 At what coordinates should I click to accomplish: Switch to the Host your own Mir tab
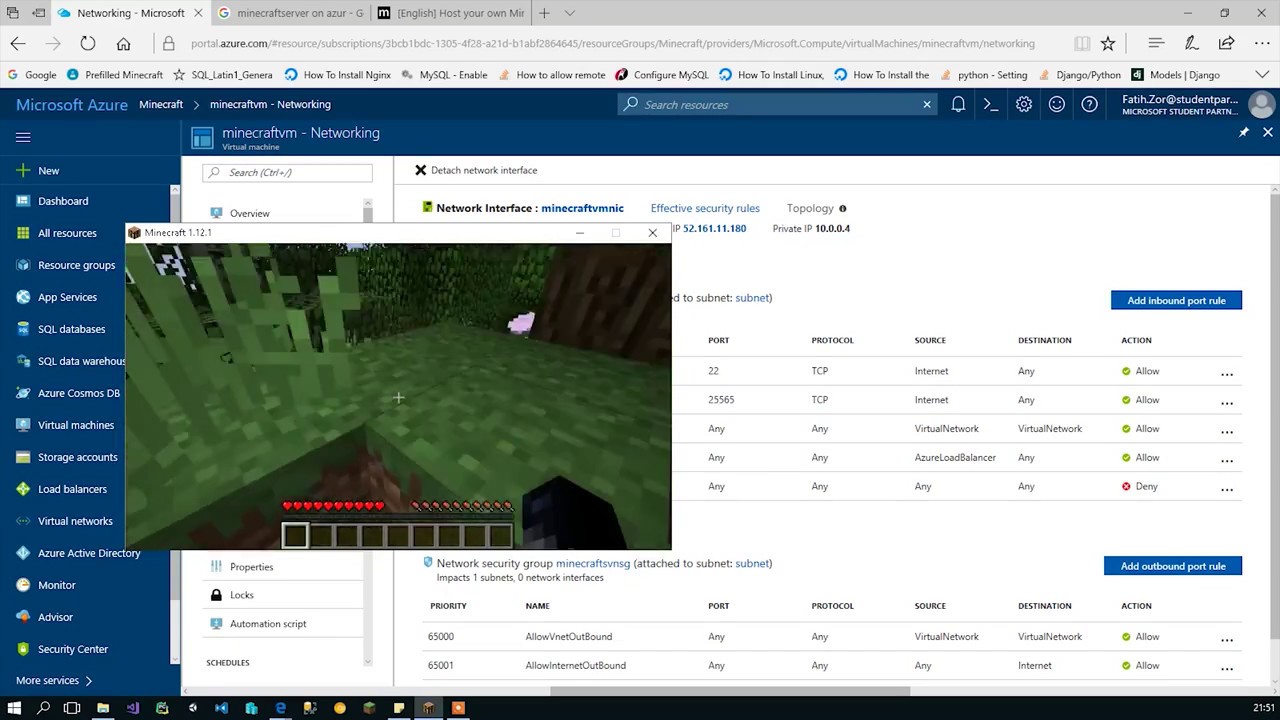(x=450, y=13)
